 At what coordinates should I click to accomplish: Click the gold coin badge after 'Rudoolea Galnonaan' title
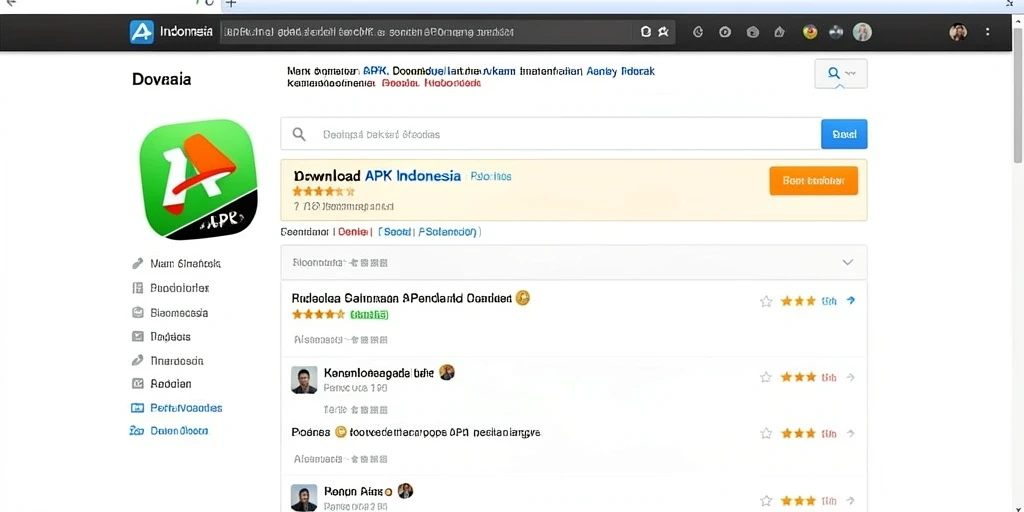(x=522, y=298)
